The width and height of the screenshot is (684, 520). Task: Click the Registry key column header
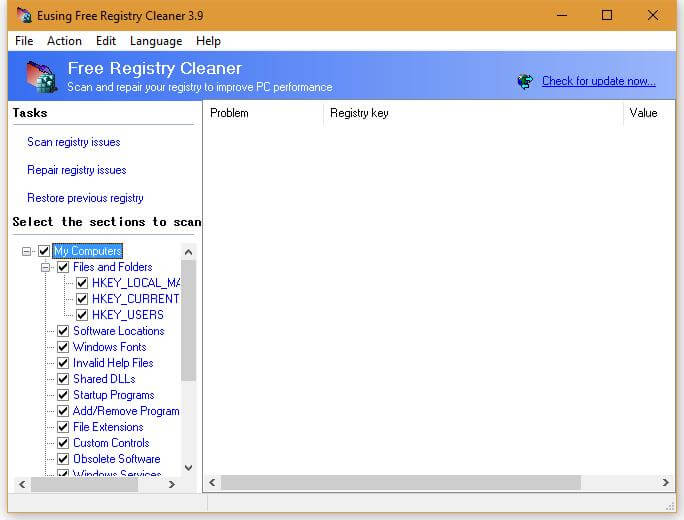click(473, 113)
